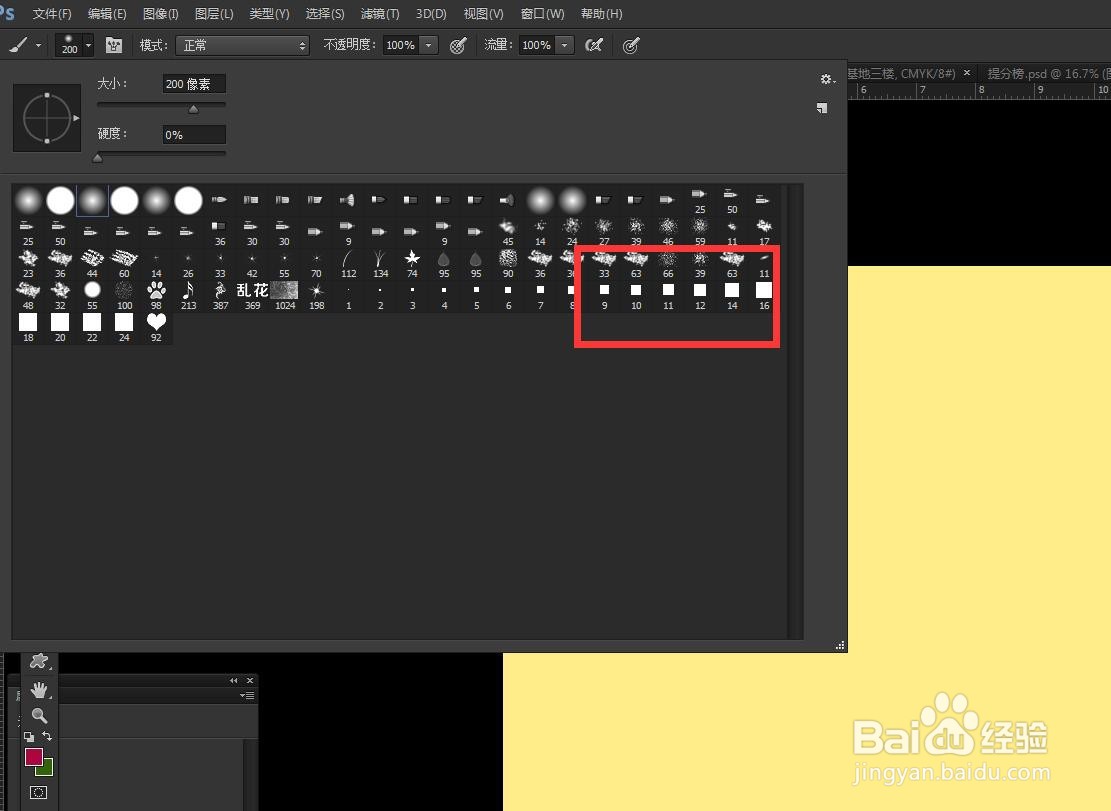The height and width of the screenshot is (811, 1111).
Task: Close the 基地三楼 CMYK/8# document tab
Action: coord(966,72)
